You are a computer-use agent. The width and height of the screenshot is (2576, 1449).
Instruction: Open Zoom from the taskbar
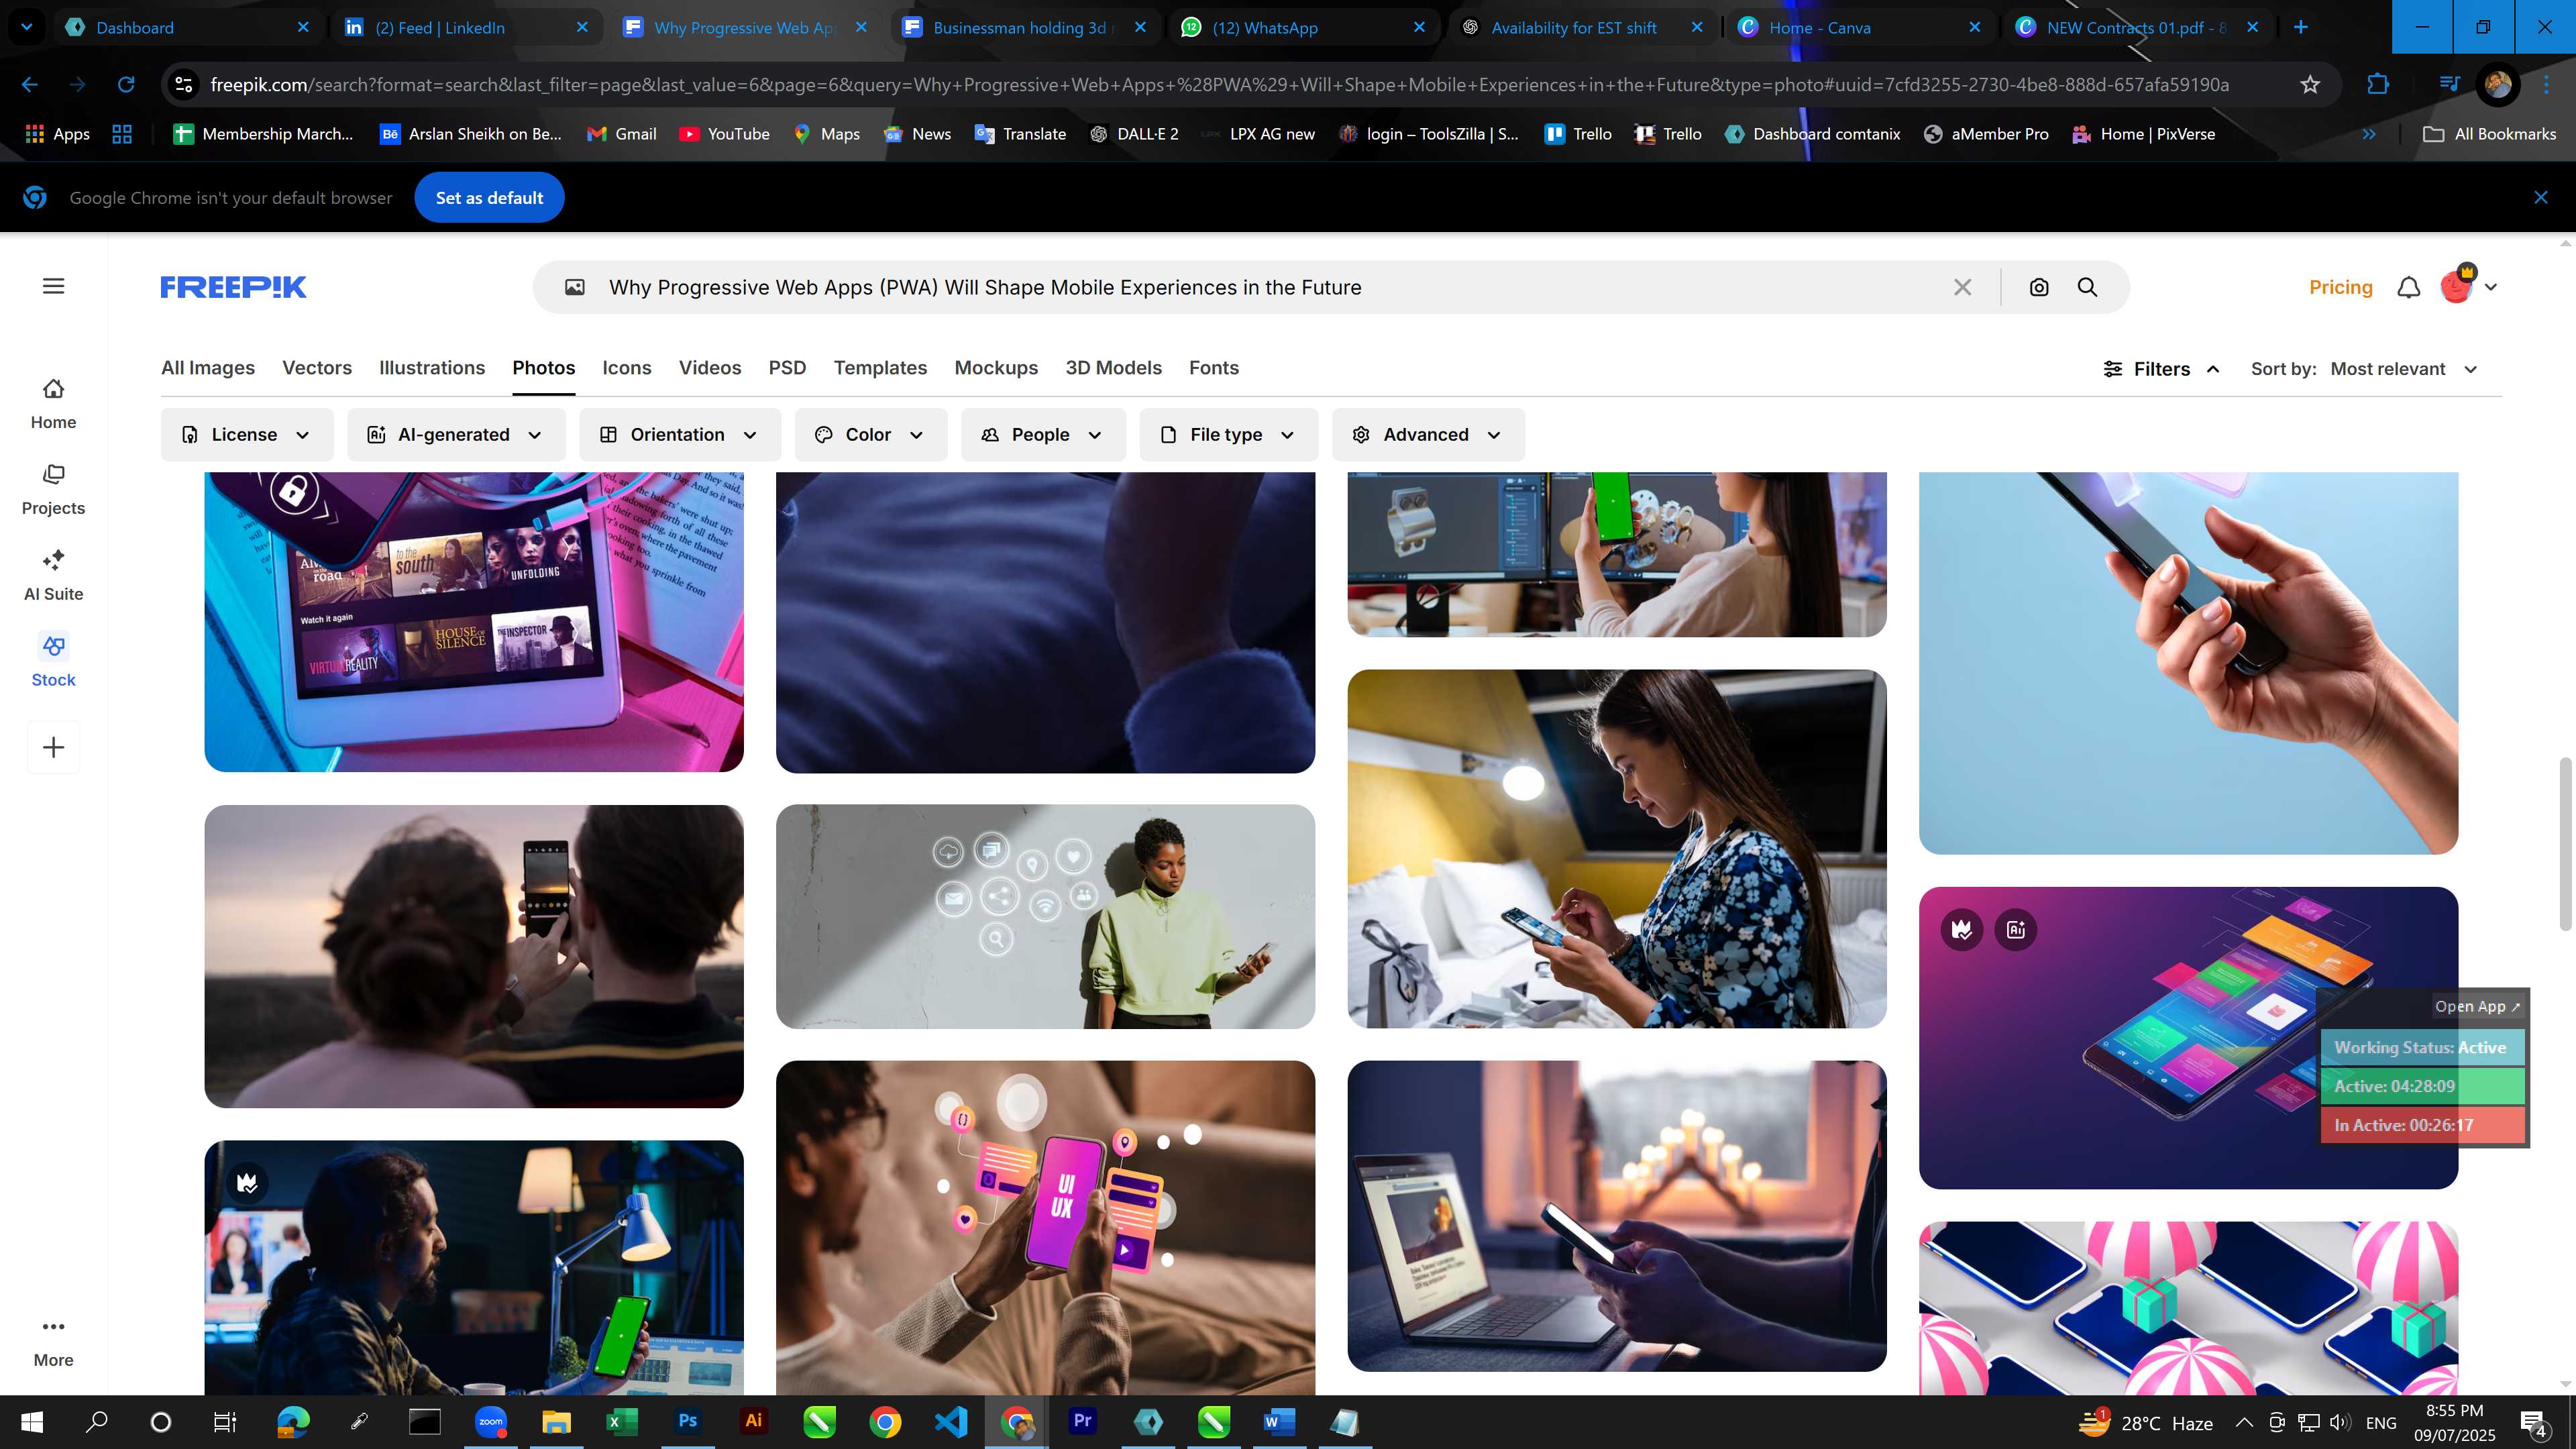[491, 1421]
